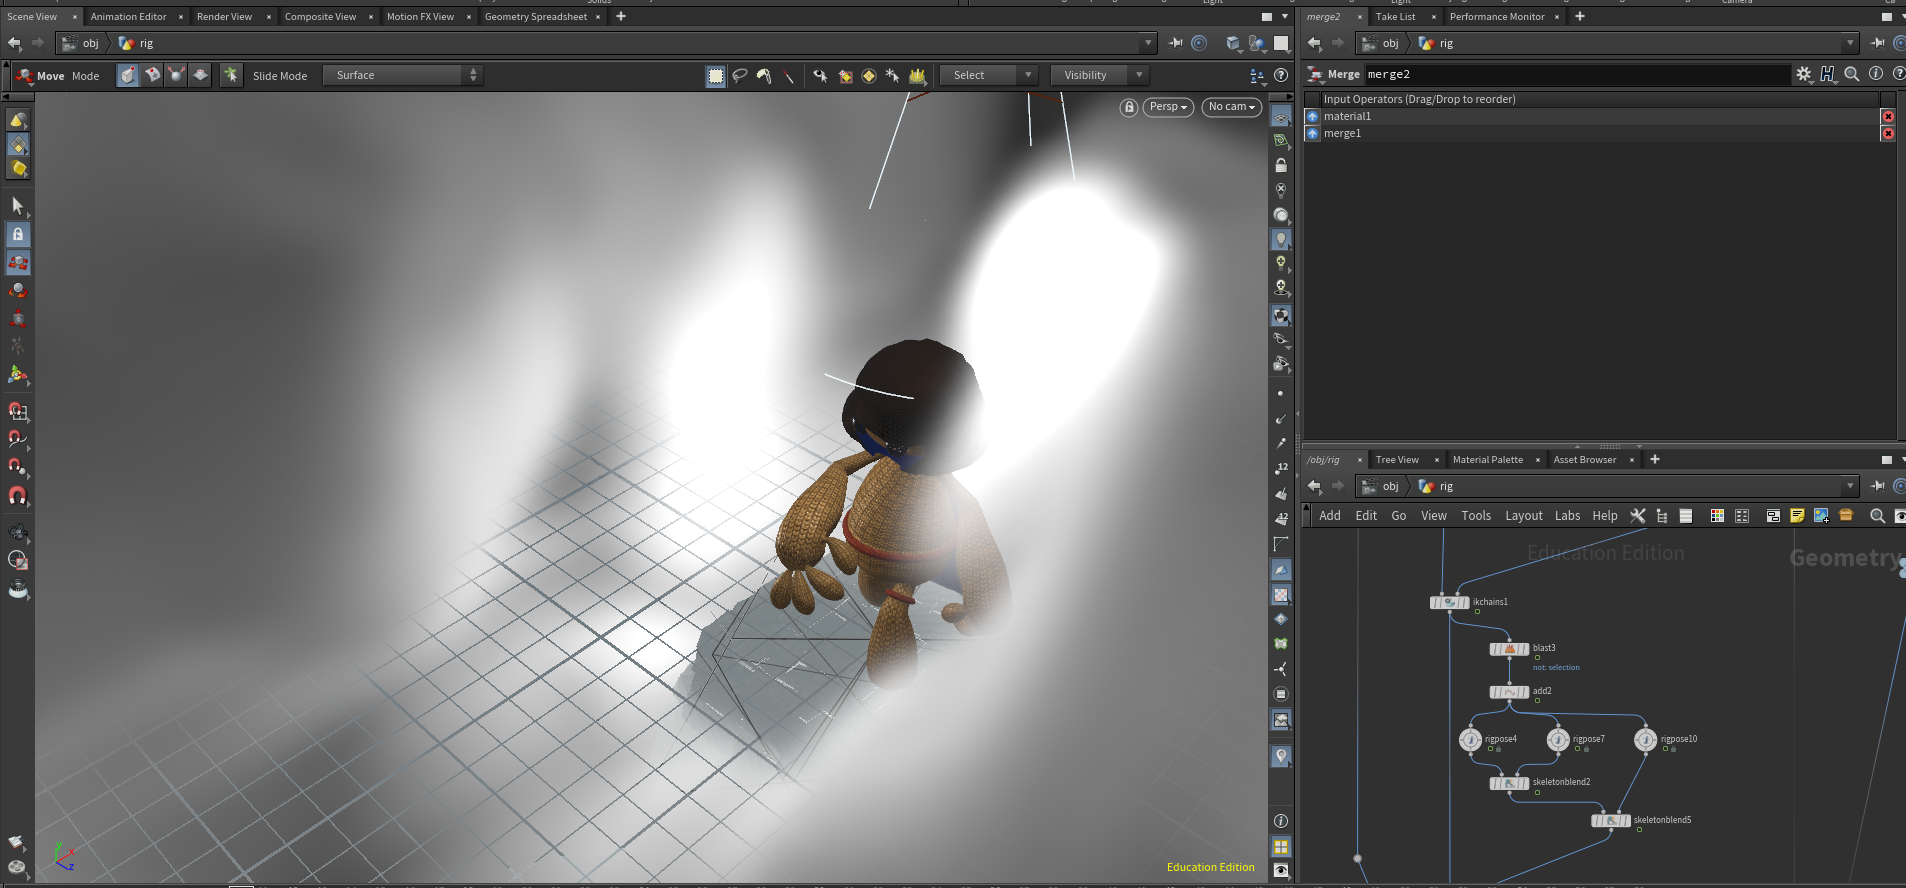
Task: Select the ikchains1 node icon
Action: coord(1449,603)
